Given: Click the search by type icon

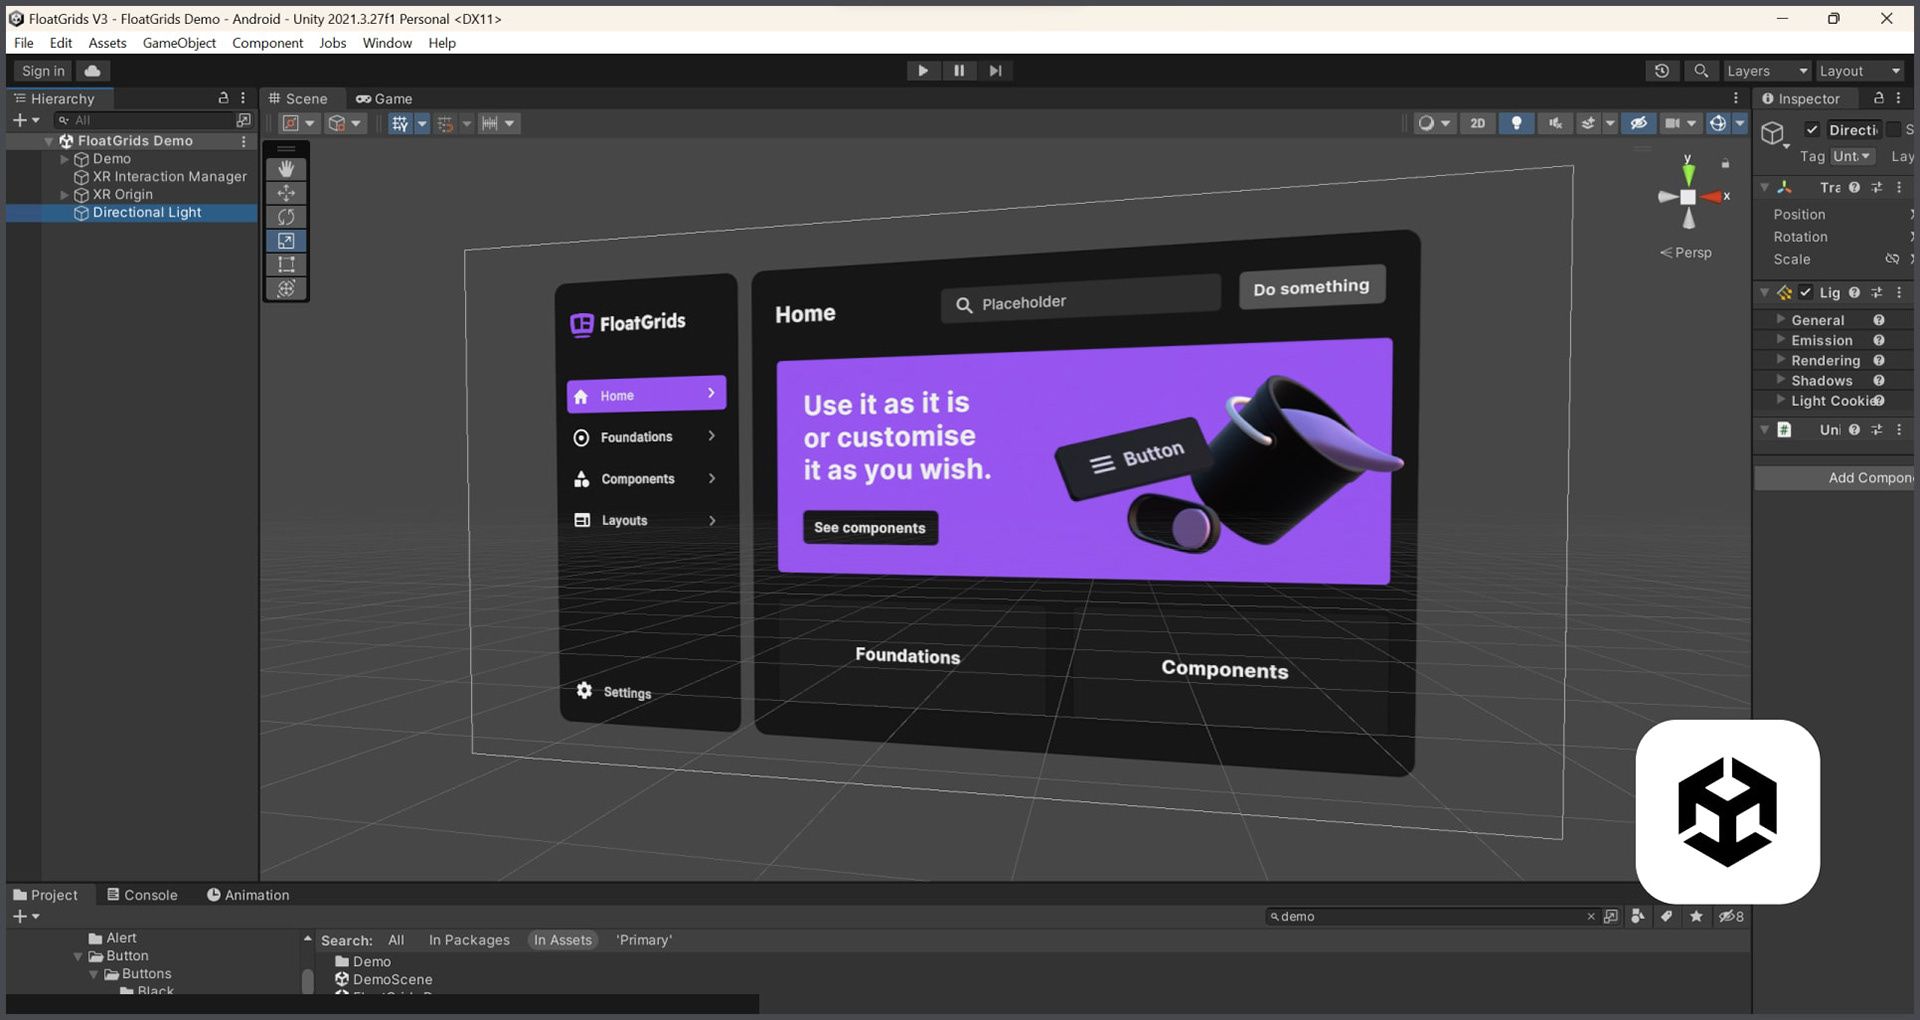Looking at the screenshot, I should [1638, 916].
